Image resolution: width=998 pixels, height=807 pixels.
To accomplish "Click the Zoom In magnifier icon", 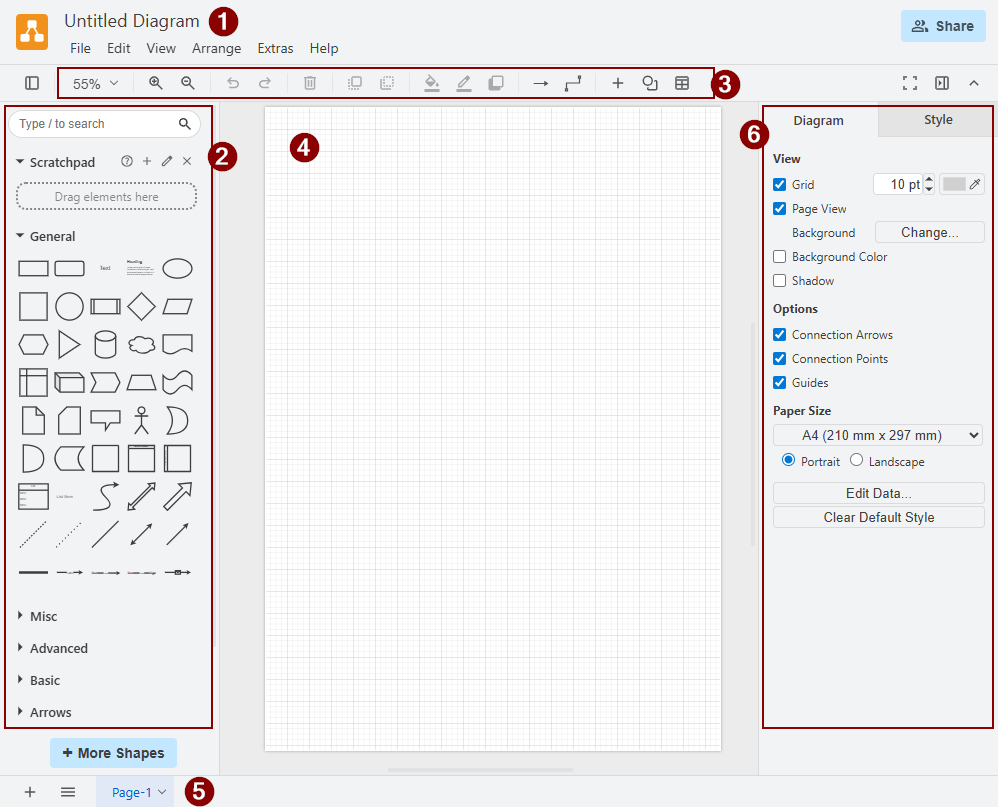I will click(x=155, y=83).
